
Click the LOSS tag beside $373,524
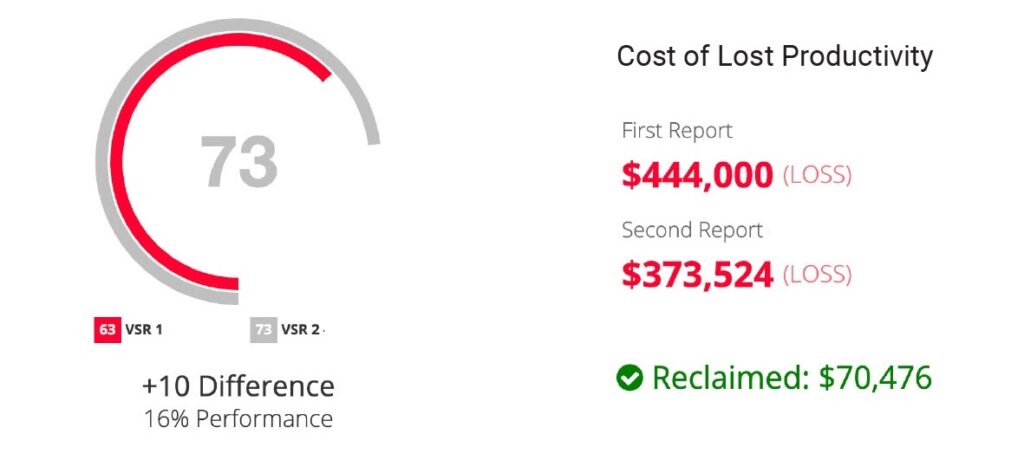[x=817, y=274]
